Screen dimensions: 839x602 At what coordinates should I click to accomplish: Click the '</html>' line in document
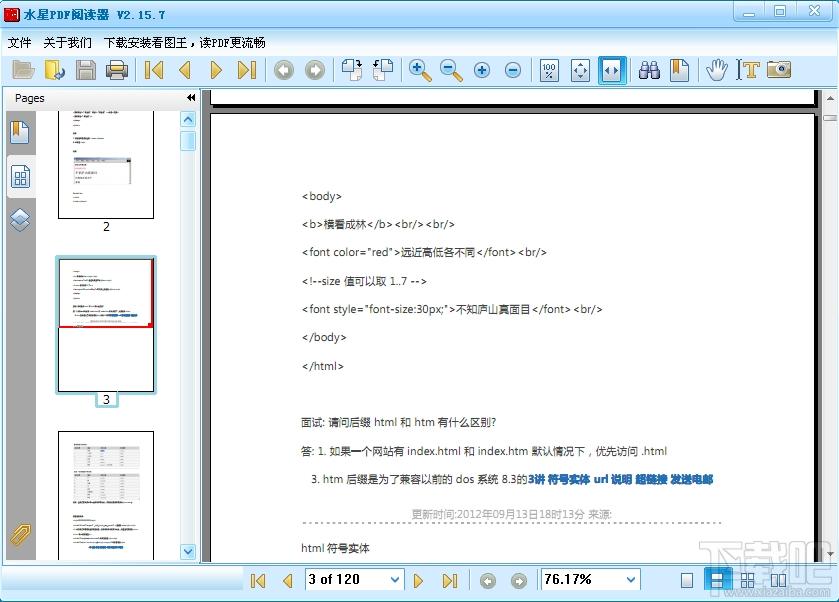pyautogui.click(x=323, y=366)
